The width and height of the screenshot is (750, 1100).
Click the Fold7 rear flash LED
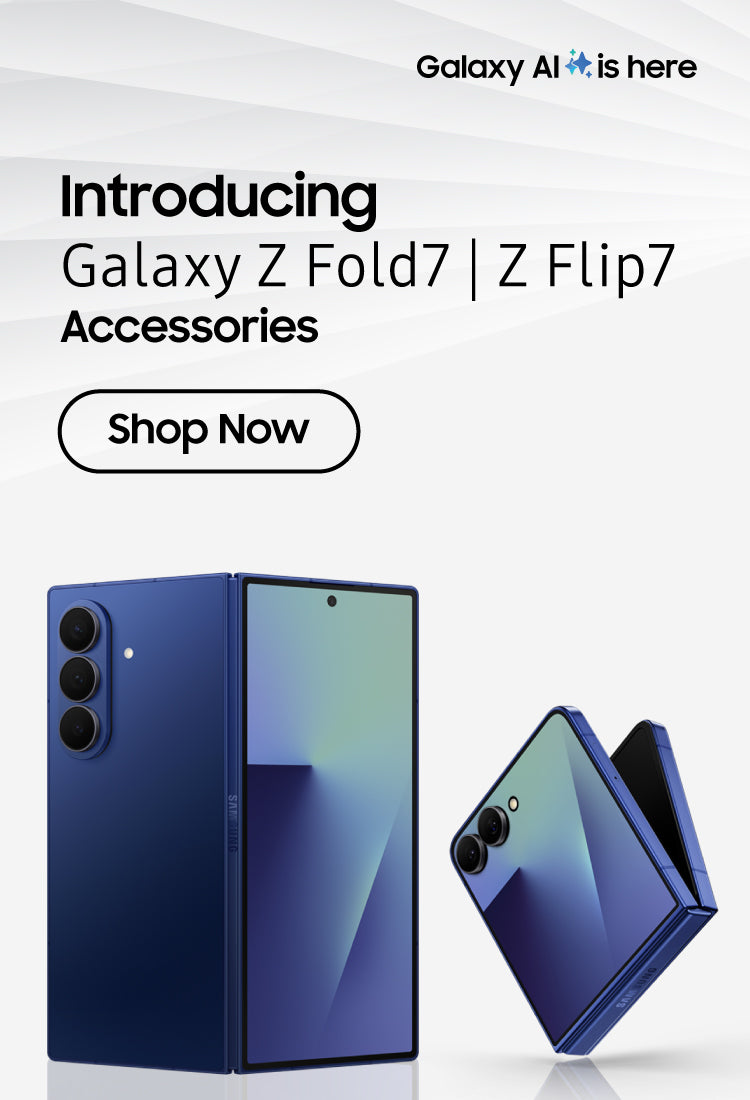point(128,653)
